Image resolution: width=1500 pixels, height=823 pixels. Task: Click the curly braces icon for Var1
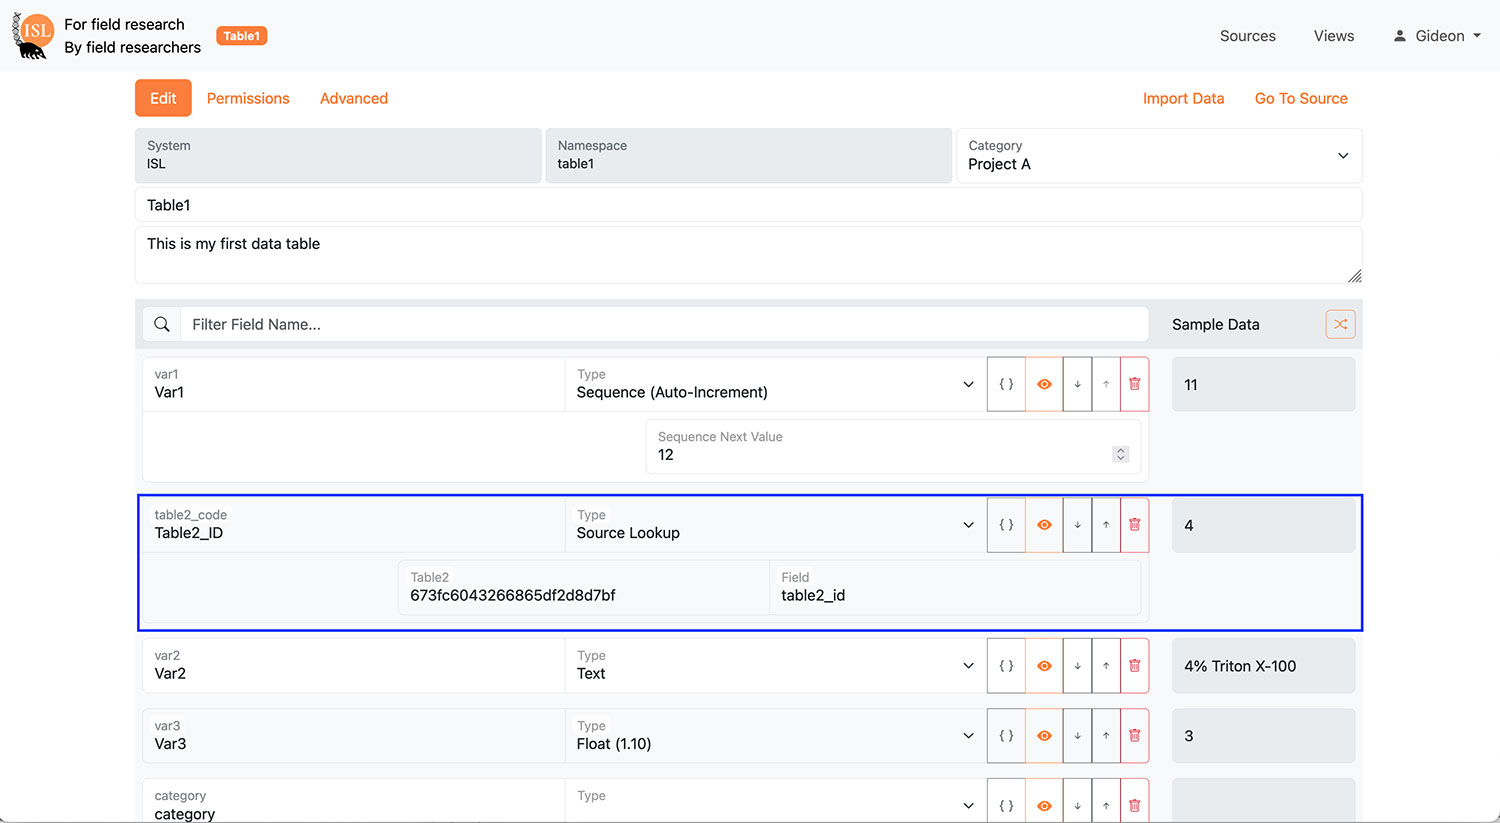(x=1006, y=384)
